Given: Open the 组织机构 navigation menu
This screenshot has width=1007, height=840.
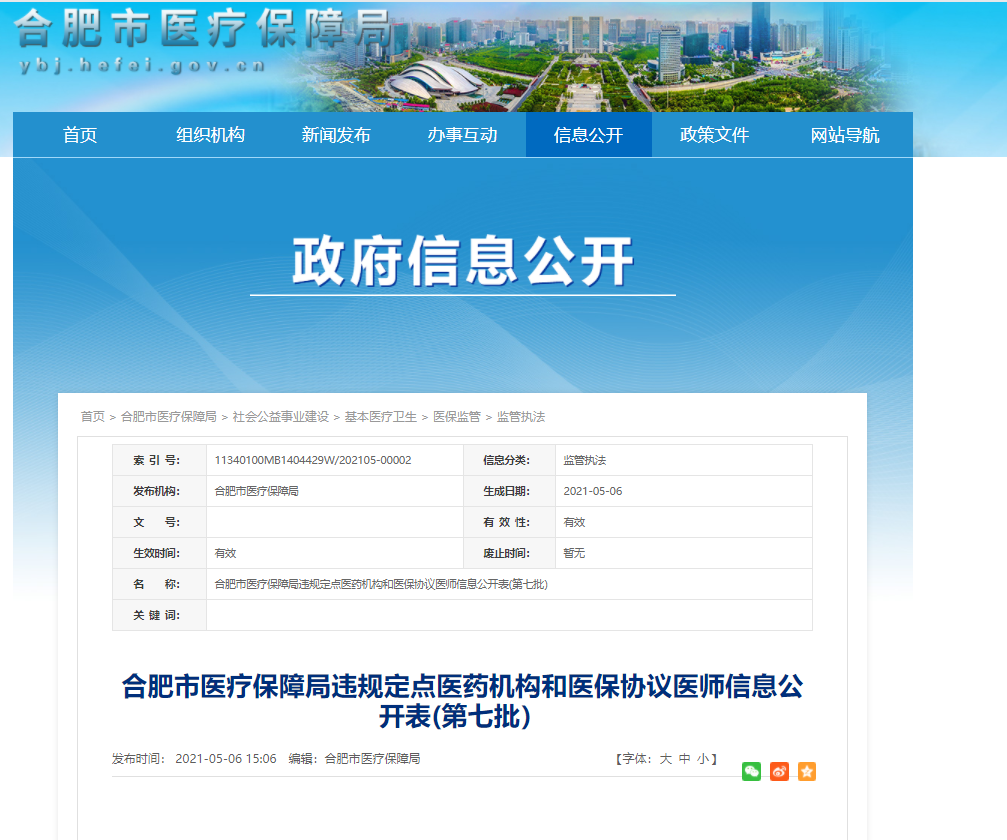Looking at the screenshot, I should [x=210, y=135].
